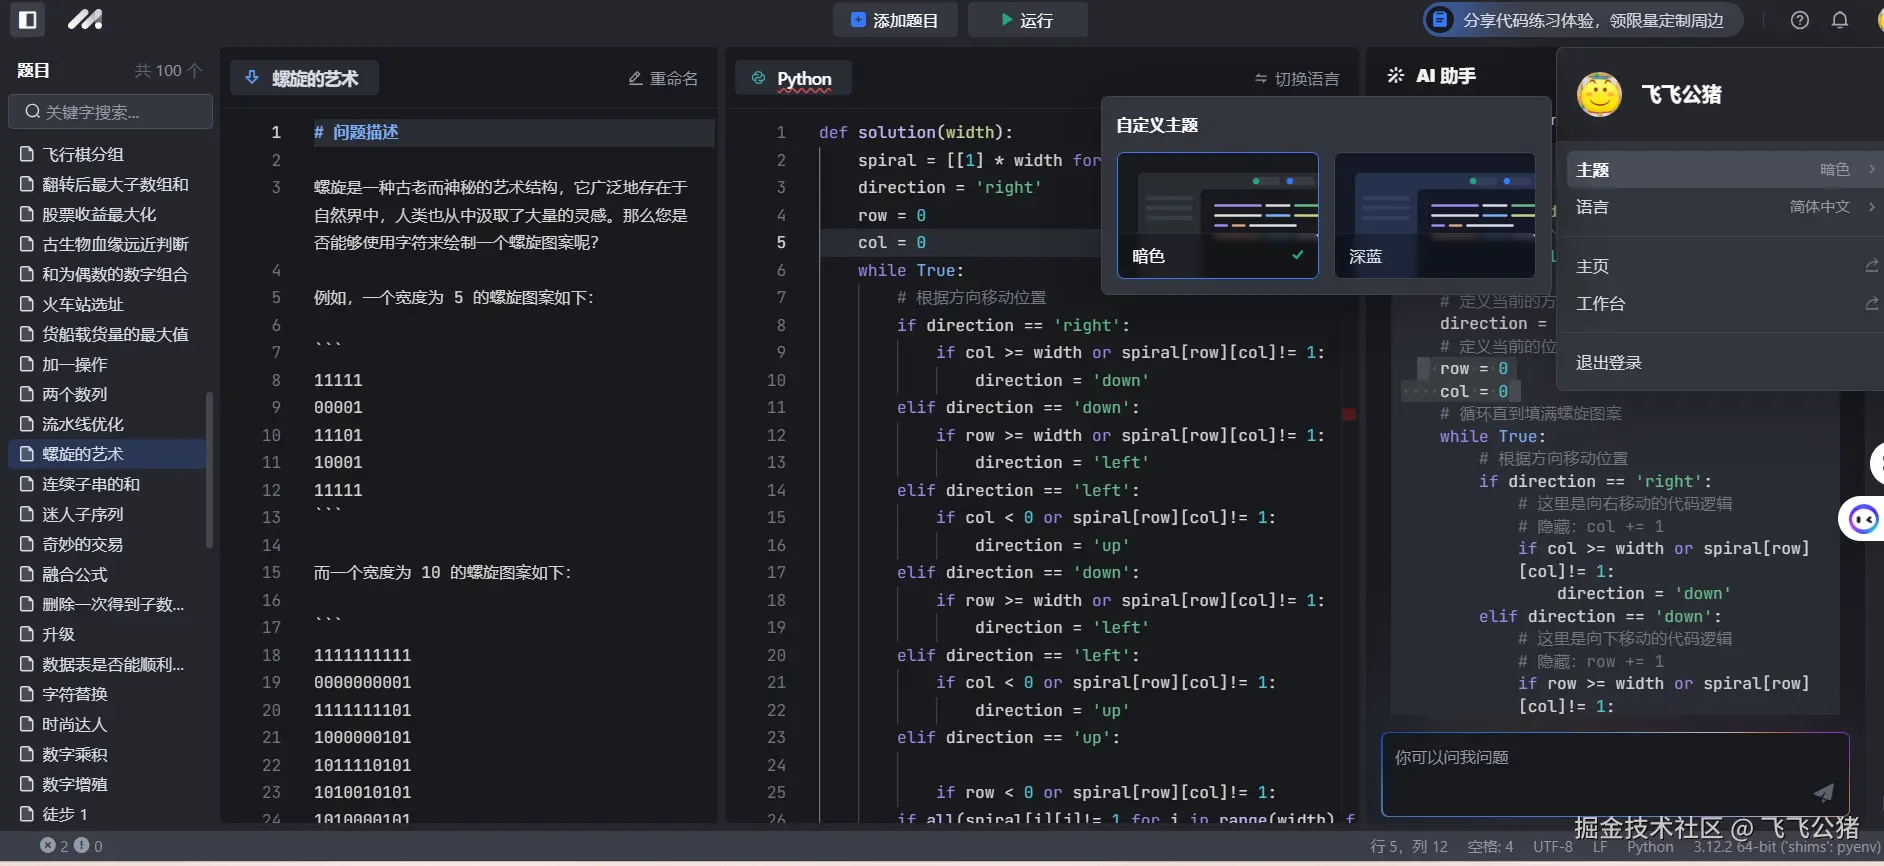Screen dimensions: 1884x866
Task: Open the 两个数列 problem
Action: point(108,394)
